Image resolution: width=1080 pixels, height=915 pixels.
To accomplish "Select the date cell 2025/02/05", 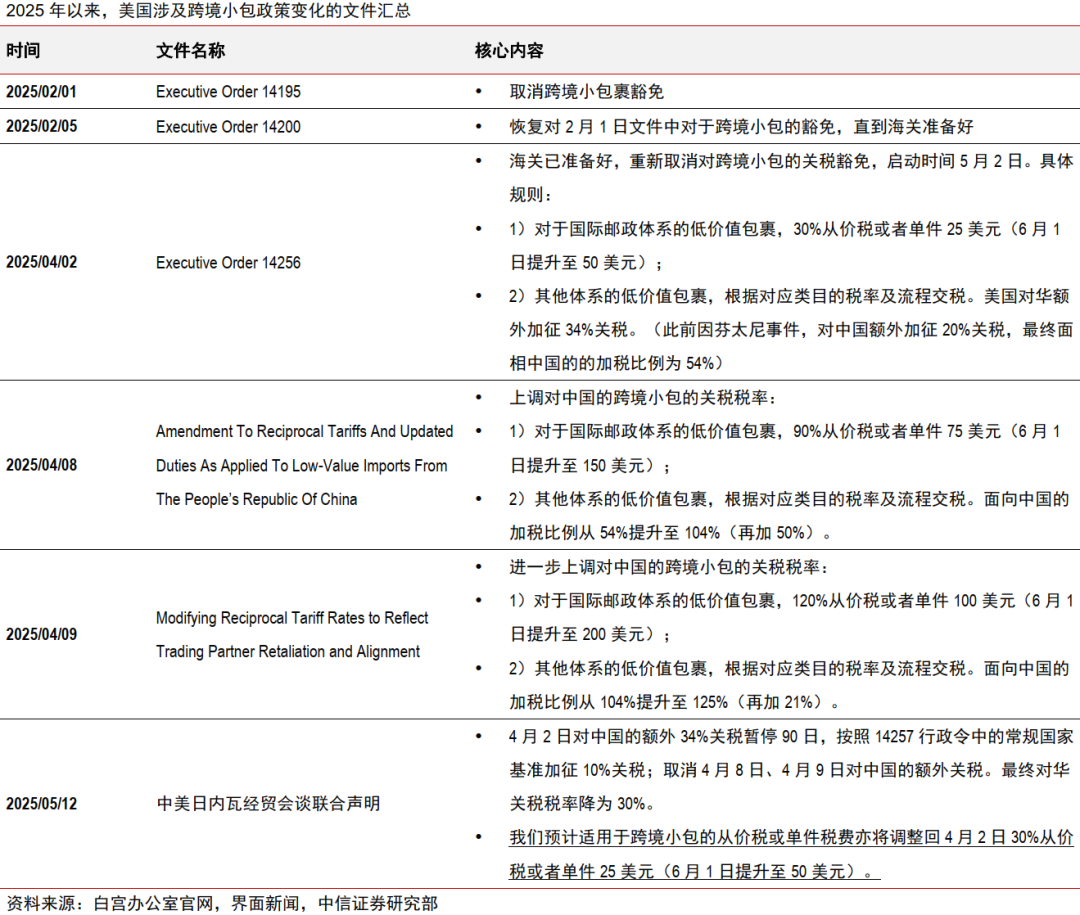I will [x=41, y=127].
